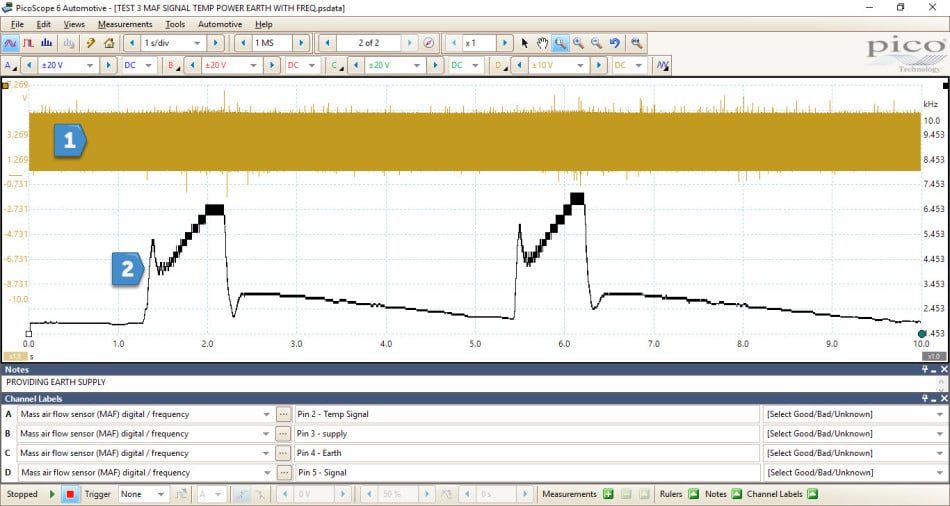Viewport: 950px width, 506px height.
Task: Click ellipsis button for channel C label
Action: pos(283,453)
